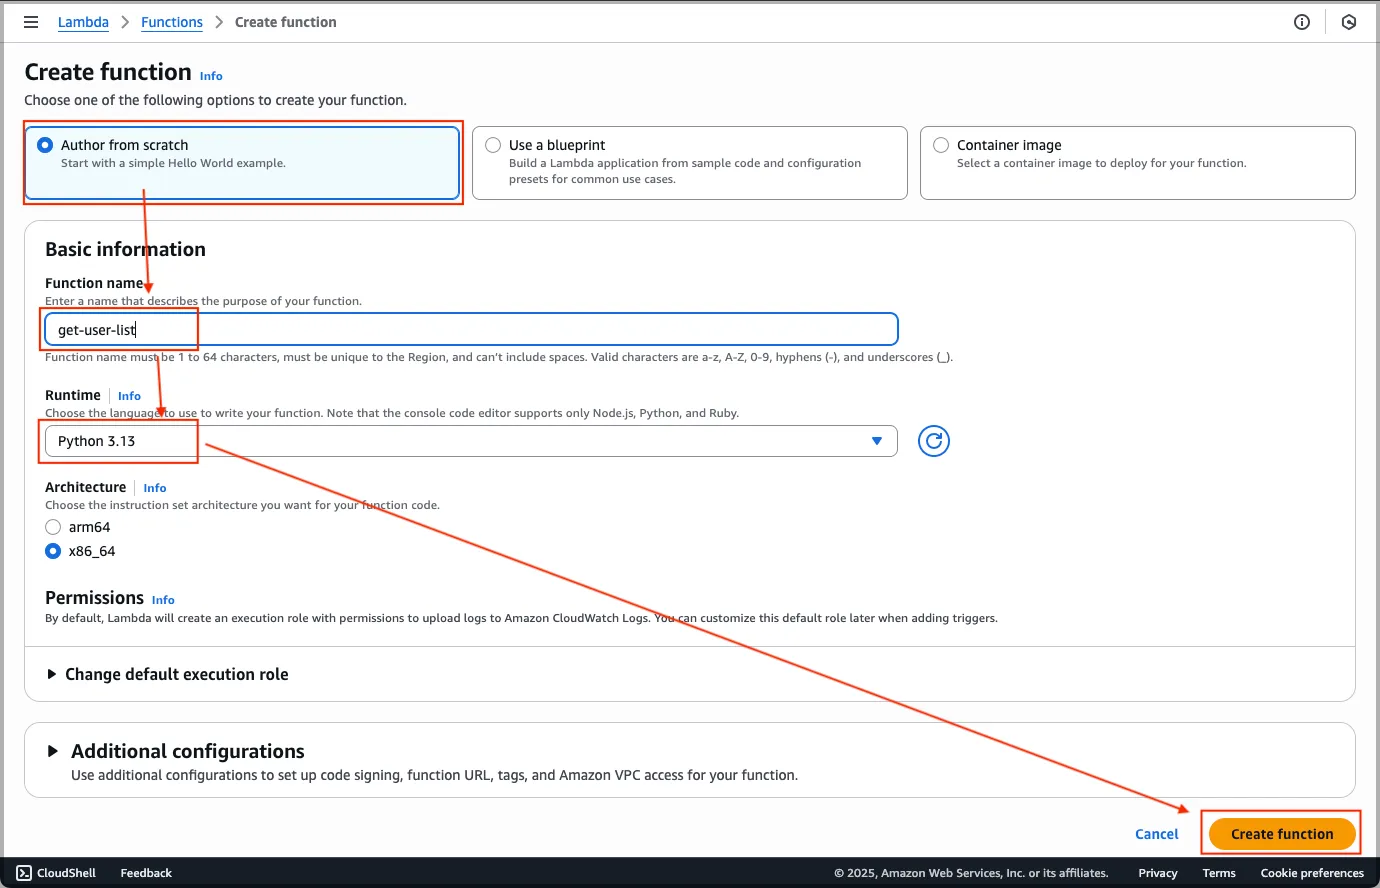
Task: Open the Runtime dropdown showing Python 3.13
Action: [470, 441]
